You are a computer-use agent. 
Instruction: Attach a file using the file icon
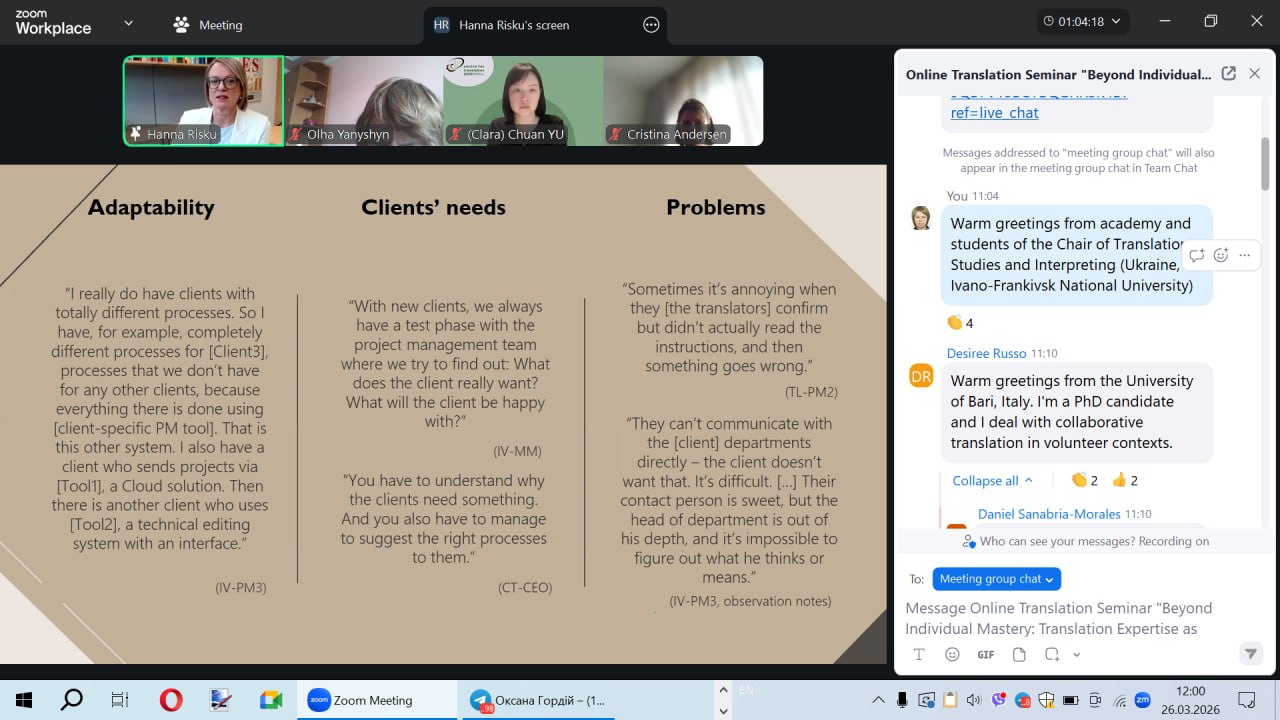pos(1019,655)
